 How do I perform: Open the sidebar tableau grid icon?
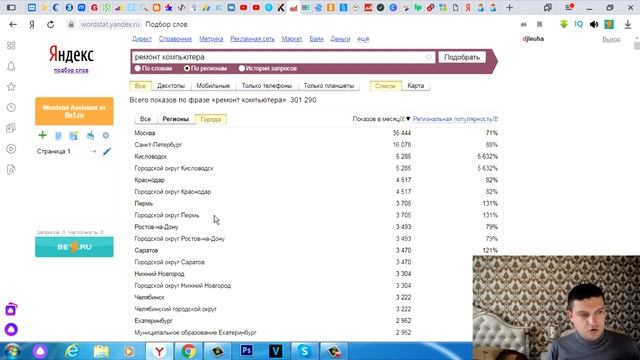click(x=11, y=45)
